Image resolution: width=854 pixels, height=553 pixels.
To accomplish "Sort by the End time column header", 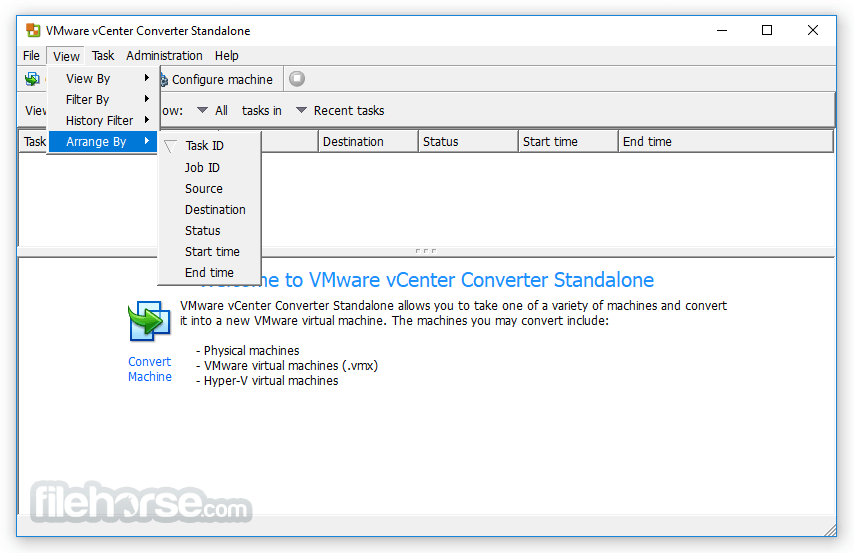I will coord(726,142).
